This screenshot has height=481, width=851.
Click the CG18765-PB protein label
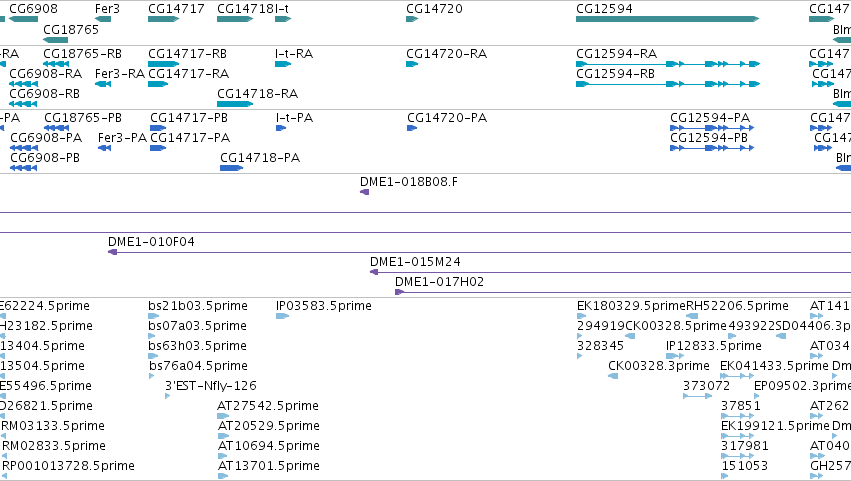click(x=83, y=118)
